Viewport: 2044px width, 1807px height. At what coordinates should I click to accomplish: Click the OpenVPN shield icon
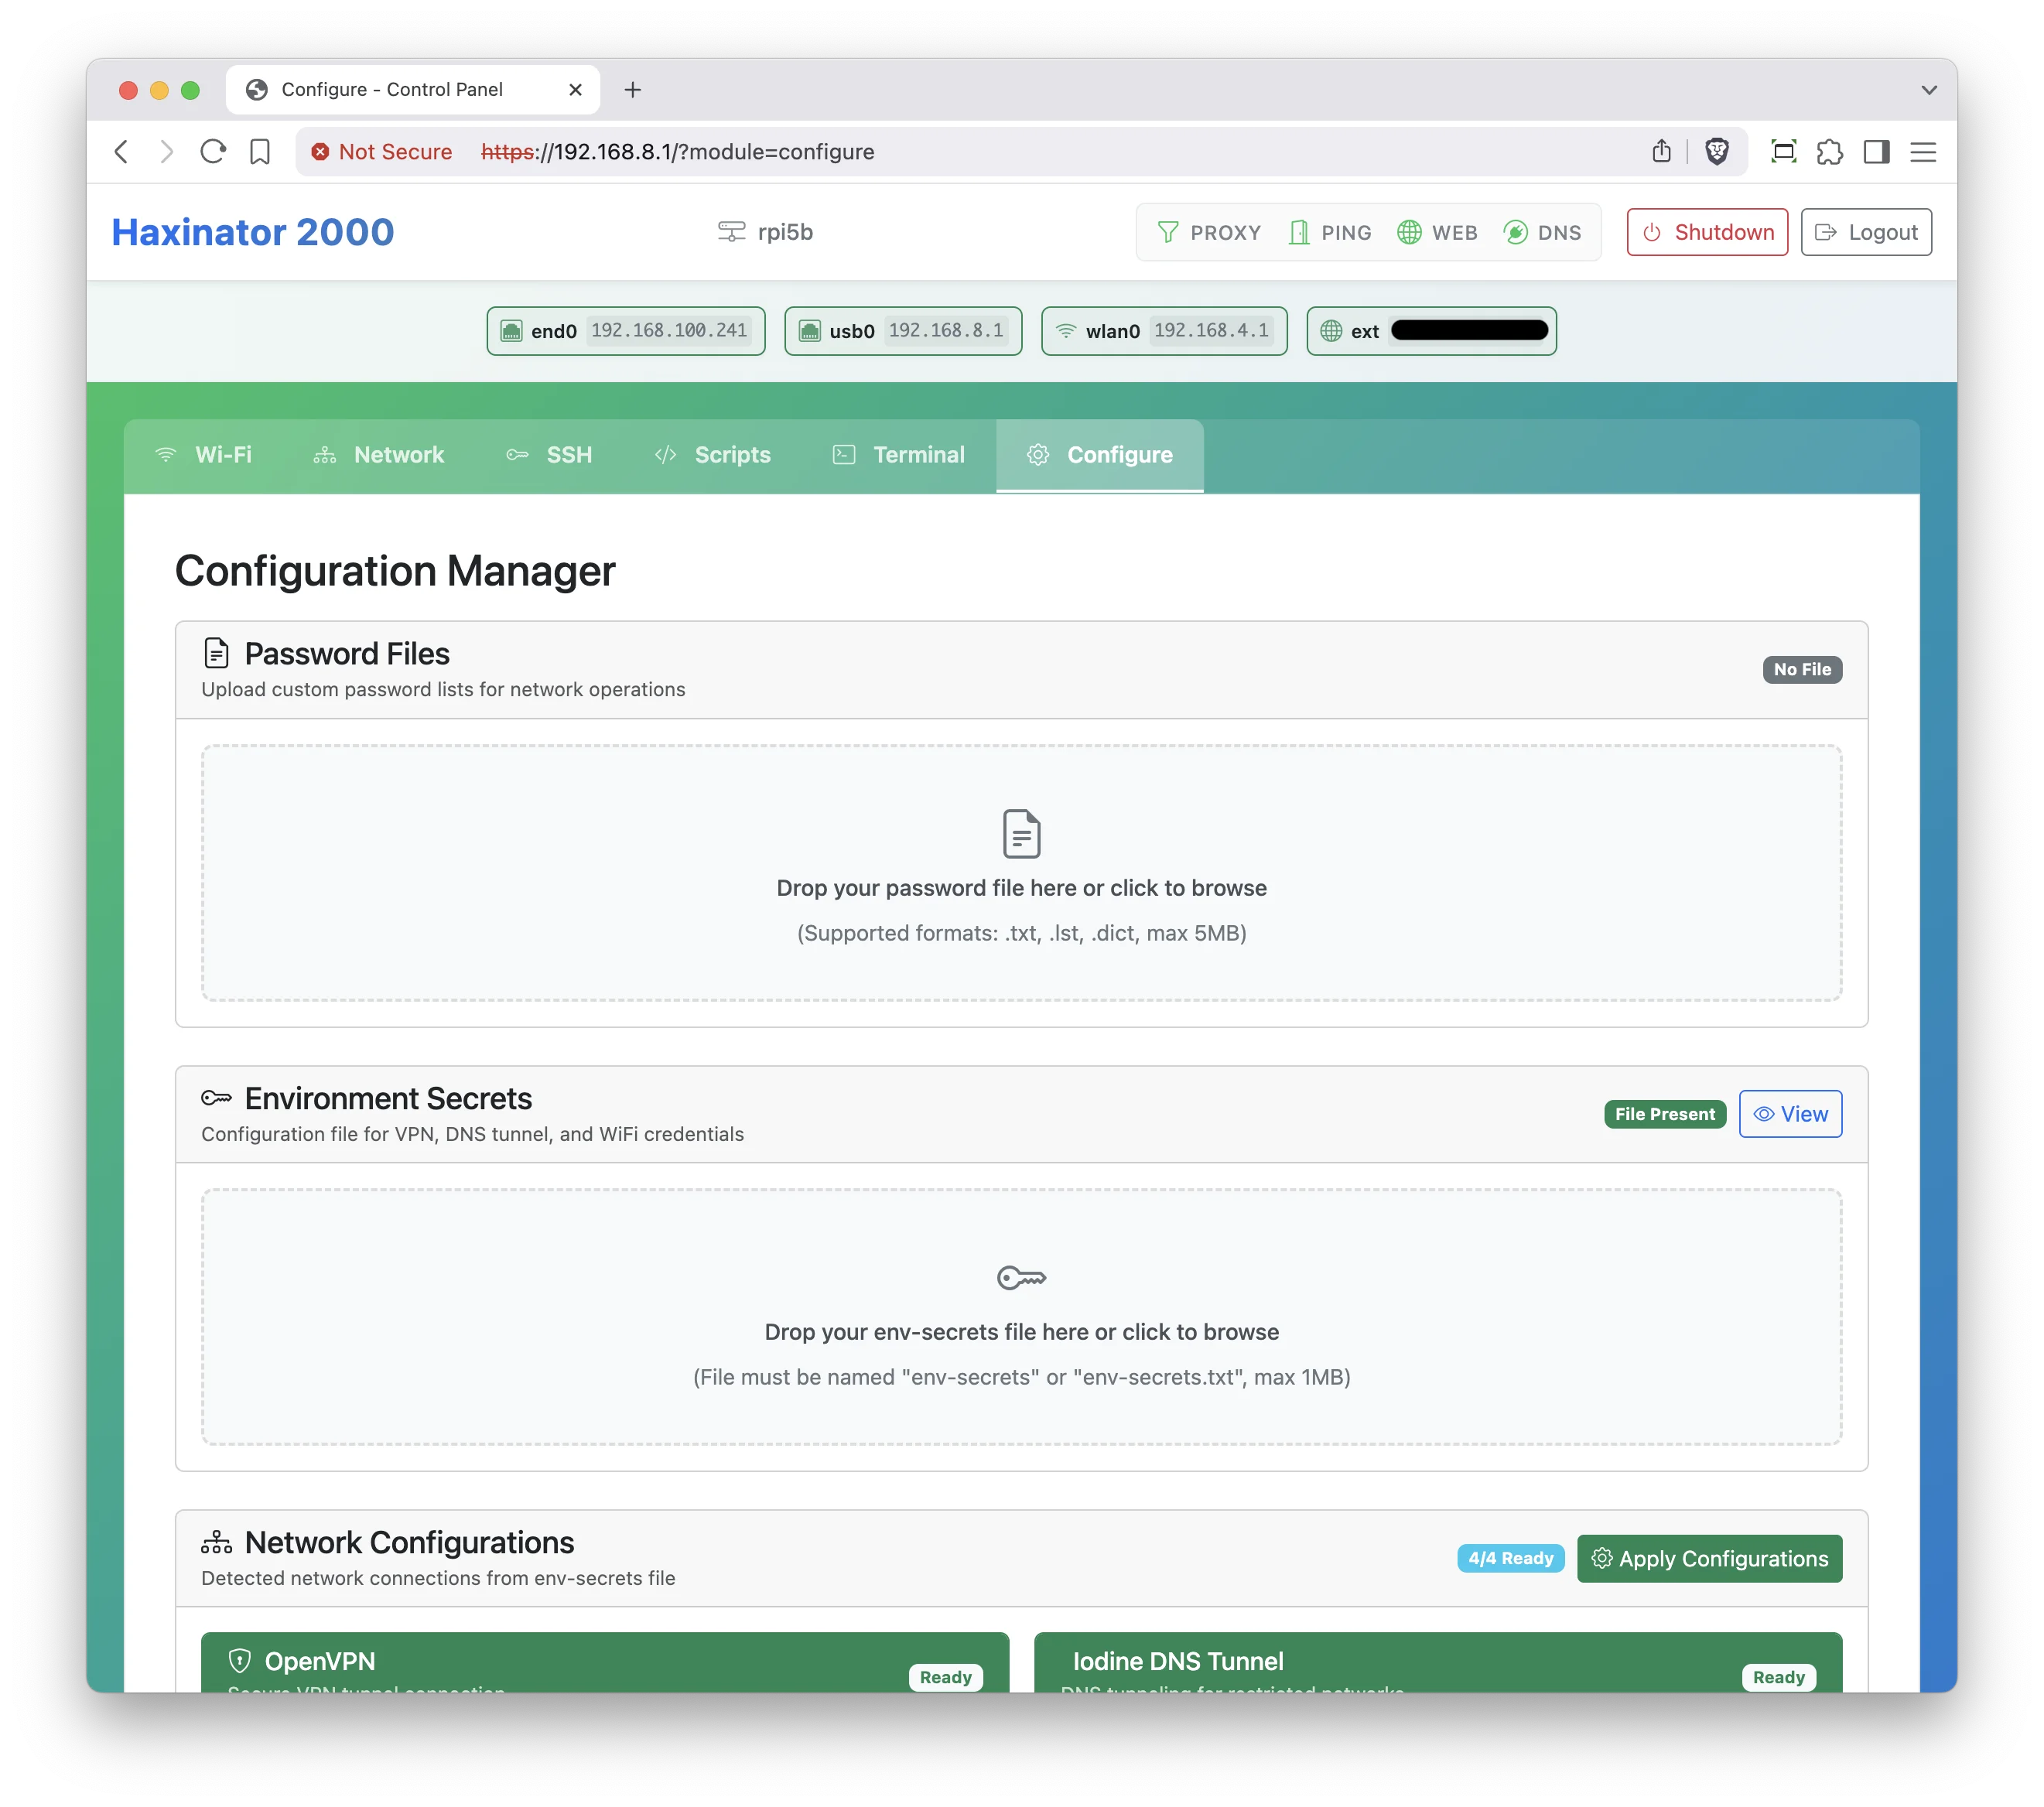tap(239, 1661)
